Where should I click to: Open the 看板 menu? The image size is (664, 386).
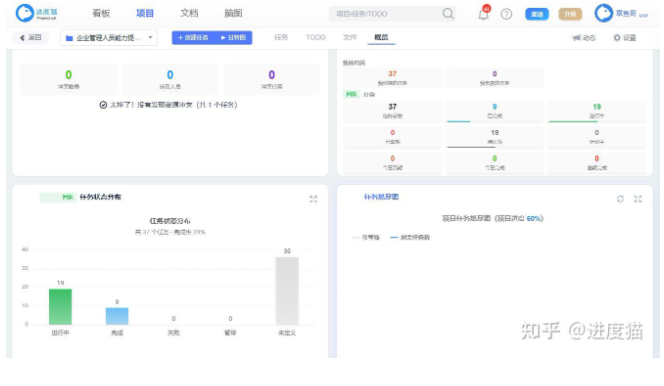pos(101,14)
